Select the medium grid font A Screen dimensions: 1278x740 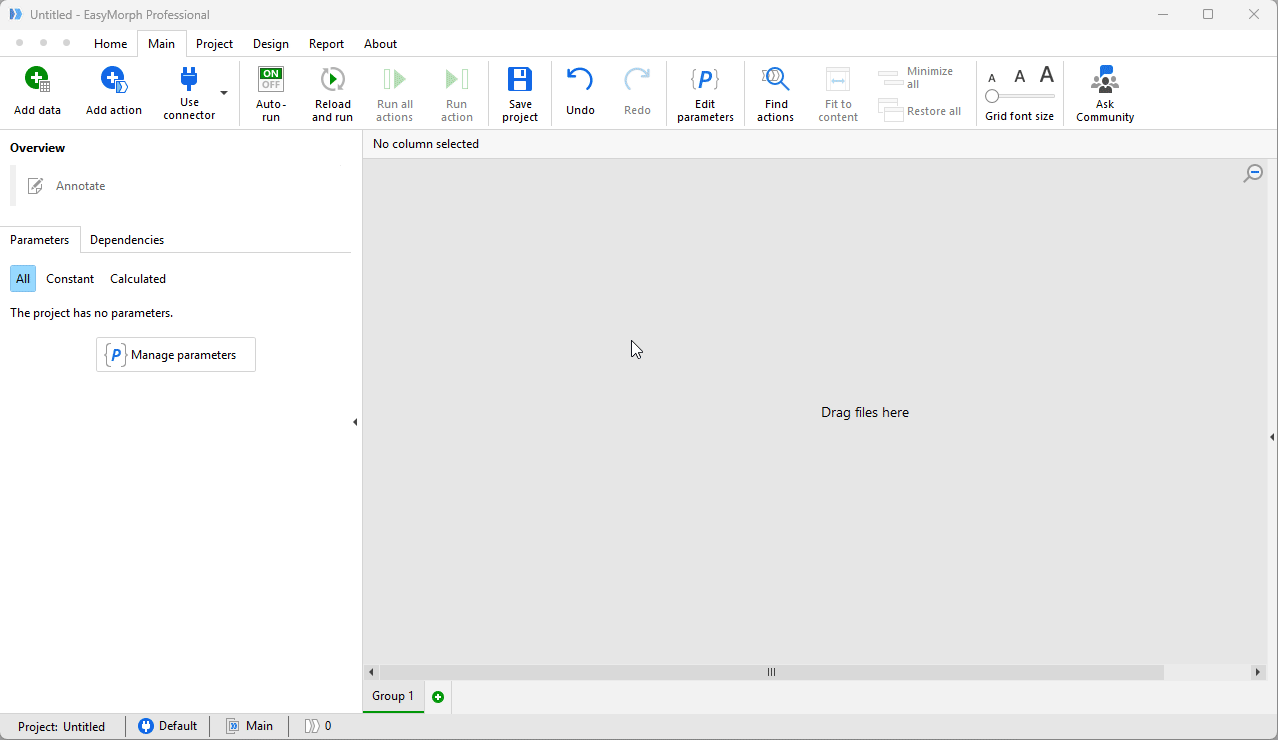(1020, 76)
